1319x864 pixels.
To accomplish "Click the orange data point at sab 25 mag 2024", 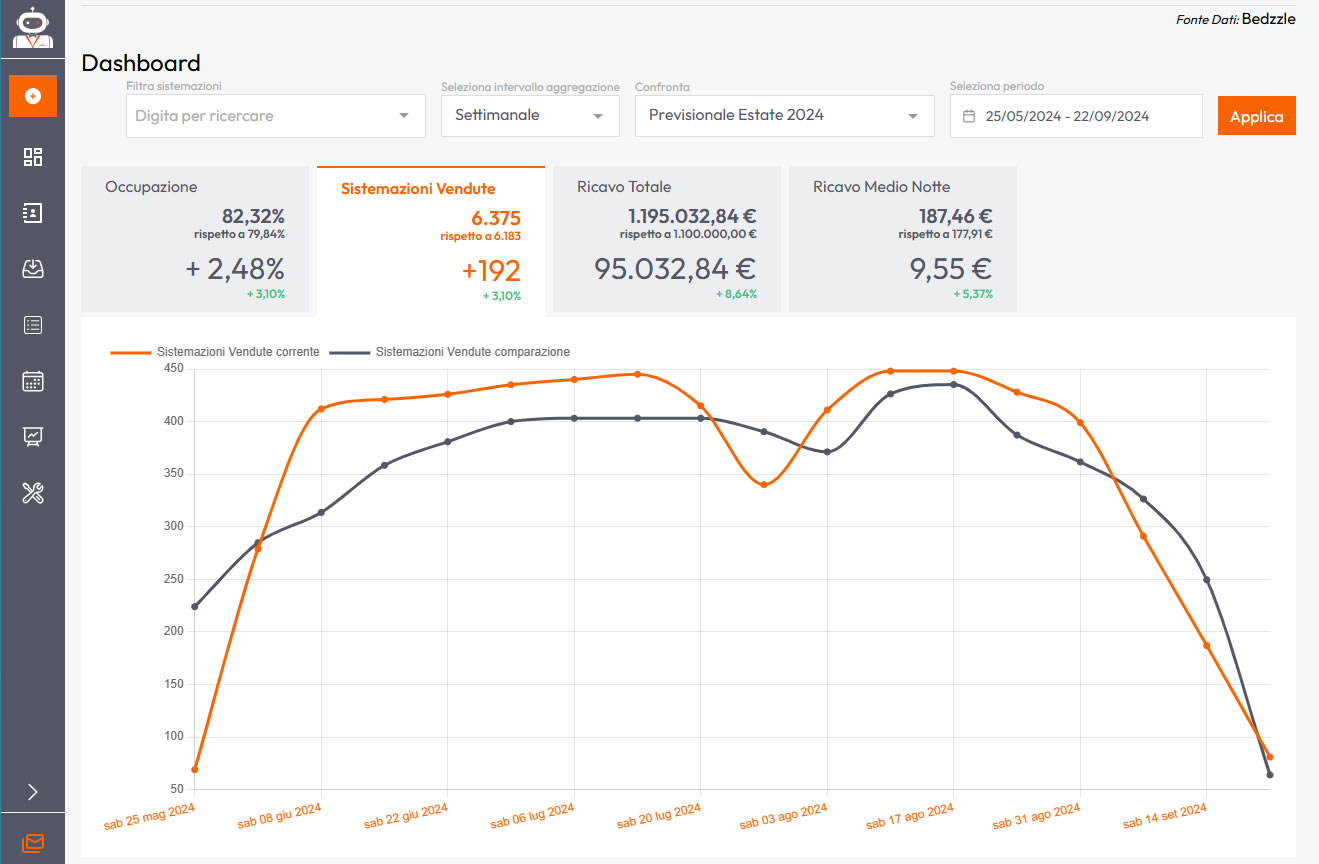I will 195,769.
